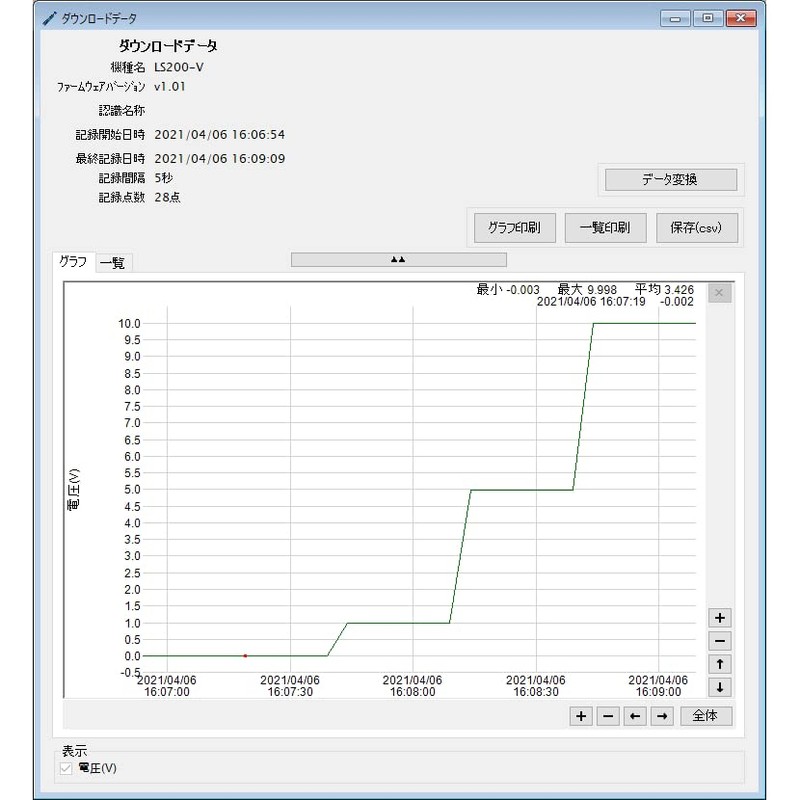Save data with 保存(csv) button

[x=696, y=228]
